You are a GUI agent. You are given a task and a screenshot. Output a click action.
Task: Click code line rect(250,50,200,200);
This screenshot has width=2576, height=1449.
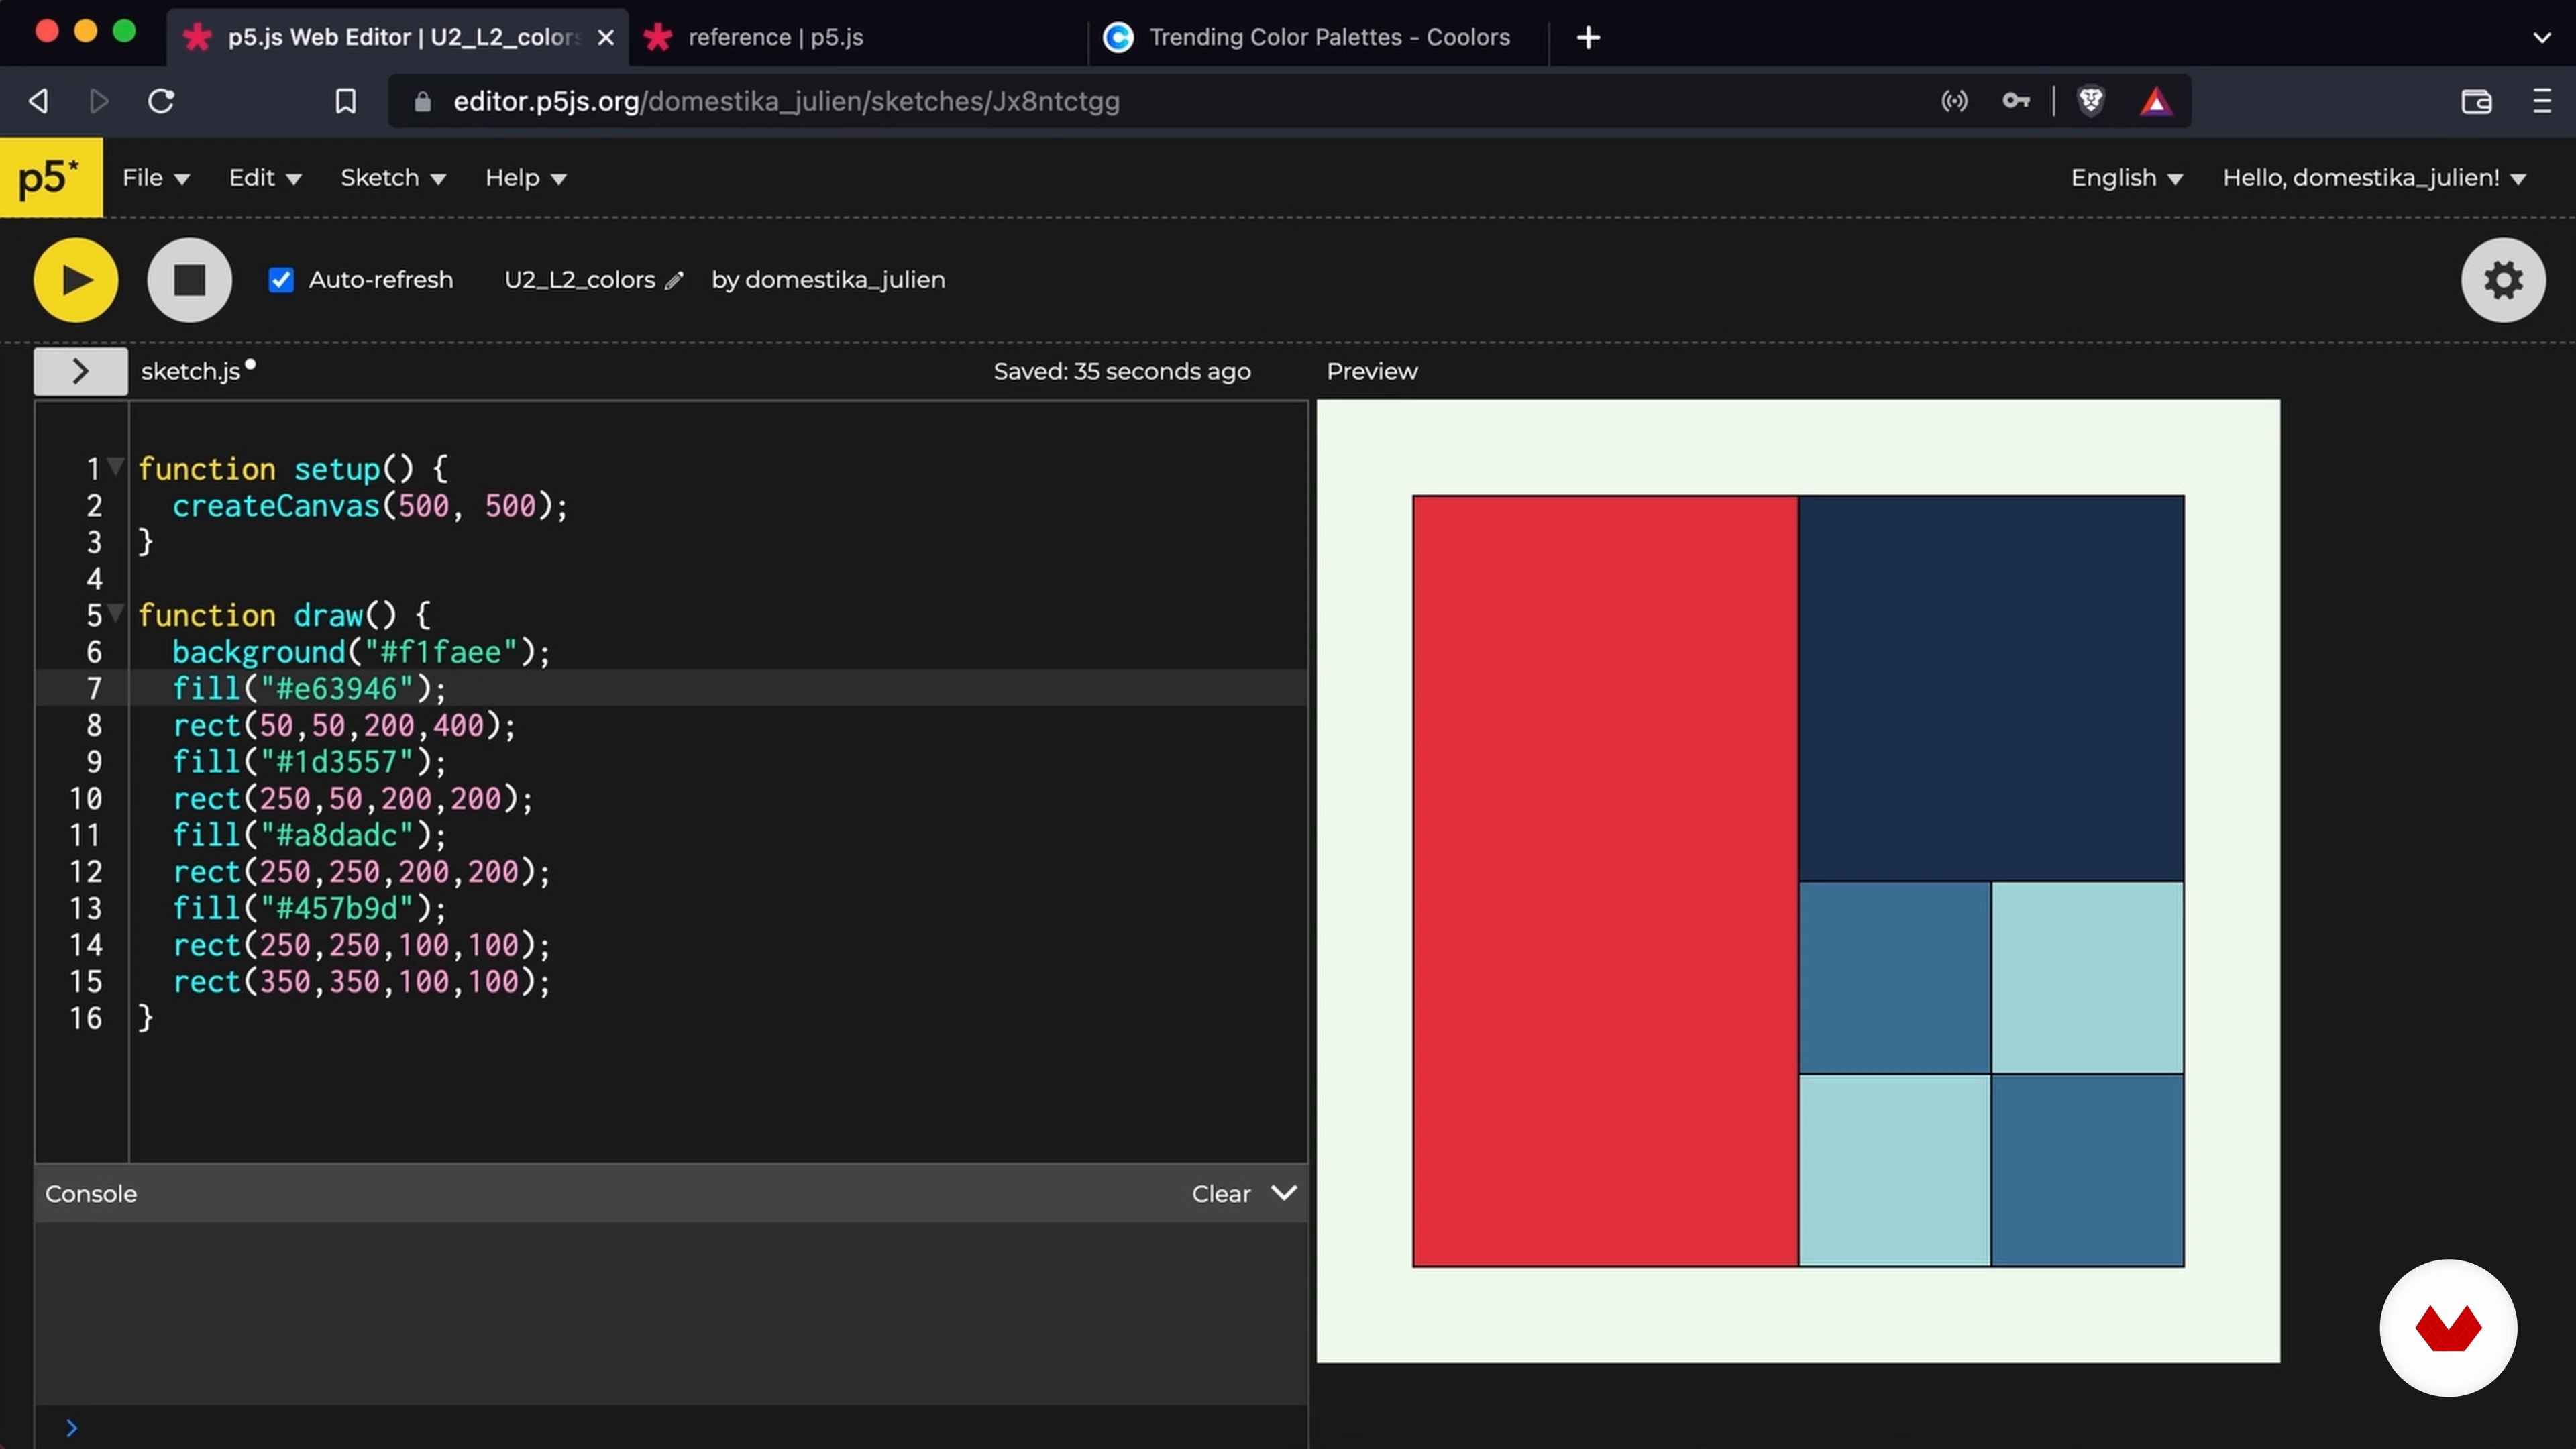click(353, 798)
